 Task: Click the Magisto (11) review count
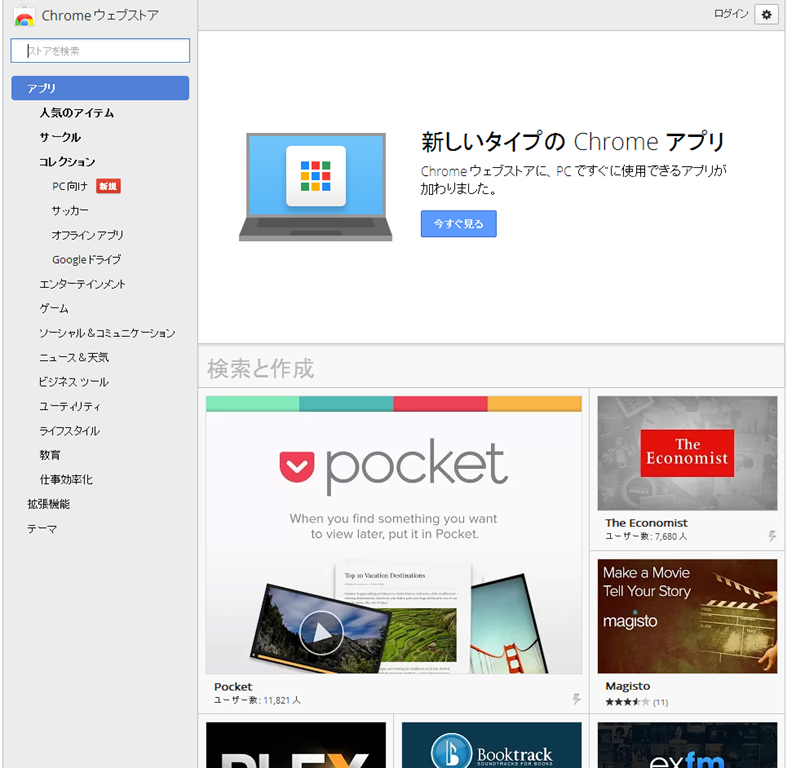(661, 702)
